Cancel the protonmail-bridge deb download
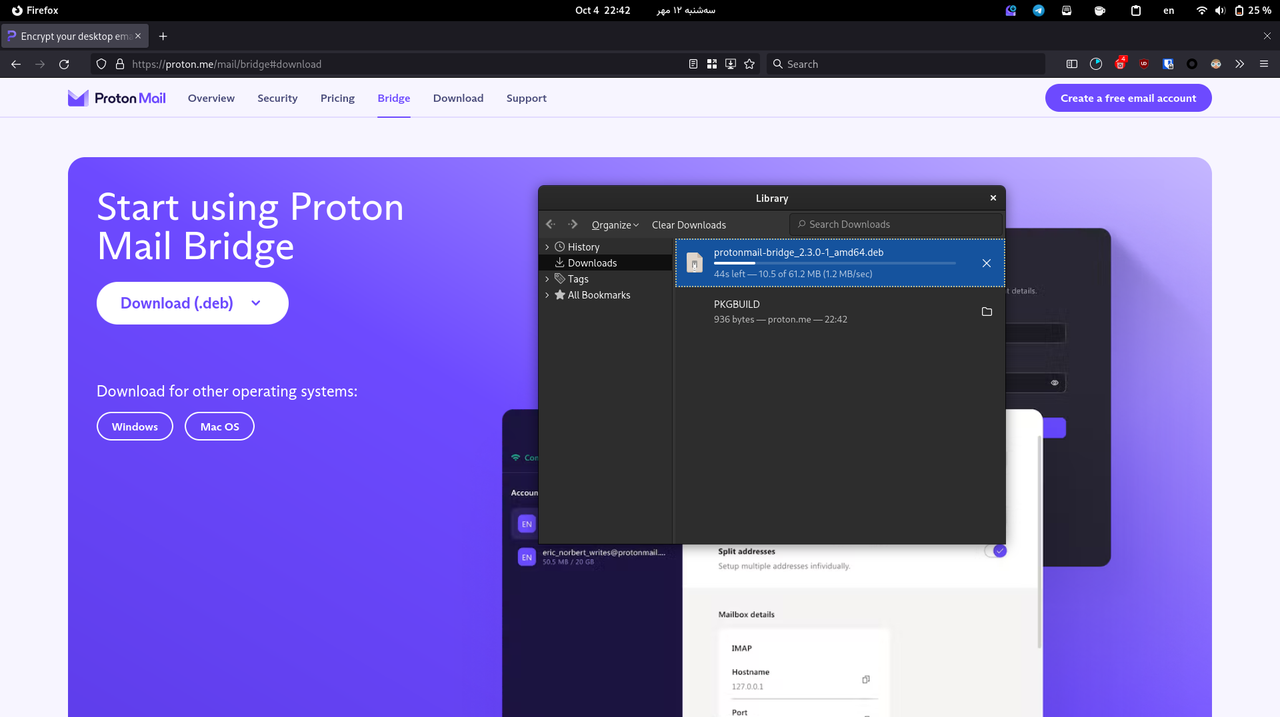The image size is (1280, 717). tap(986, 263)
